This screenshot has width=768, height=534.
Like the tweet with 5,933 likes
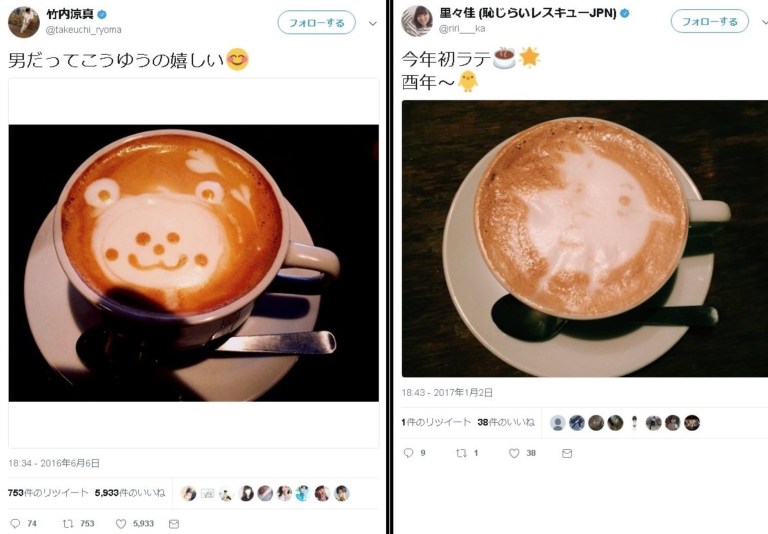click(121, 524)
